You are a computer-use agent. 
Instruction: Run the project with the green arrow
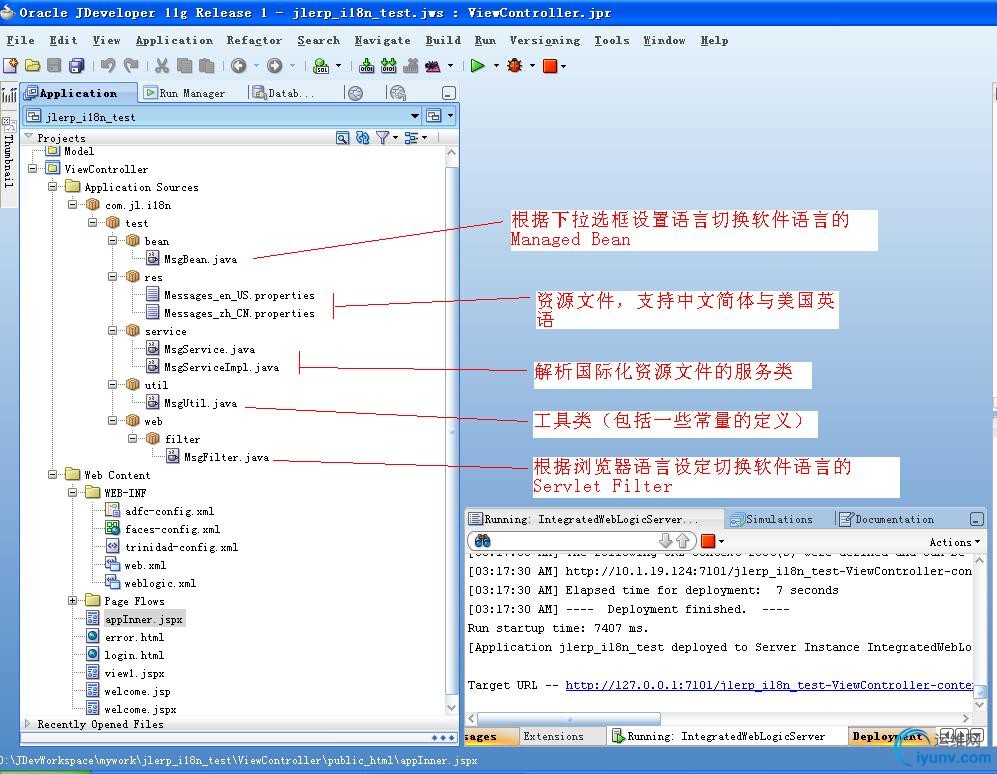pos(478,66)
